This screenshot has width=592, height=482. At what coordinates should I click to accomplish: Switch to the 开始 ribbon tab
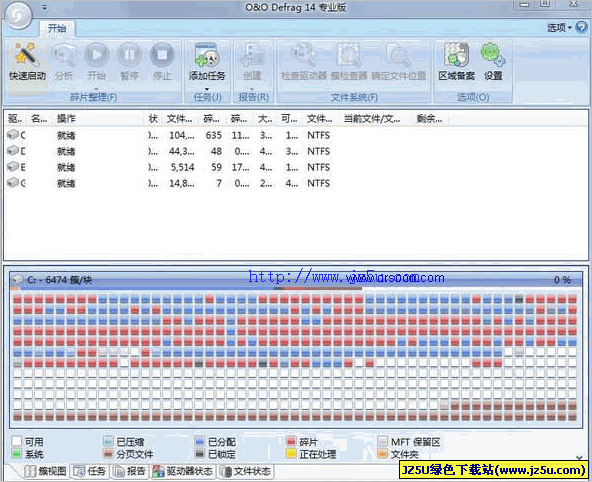tap(57, 28)
